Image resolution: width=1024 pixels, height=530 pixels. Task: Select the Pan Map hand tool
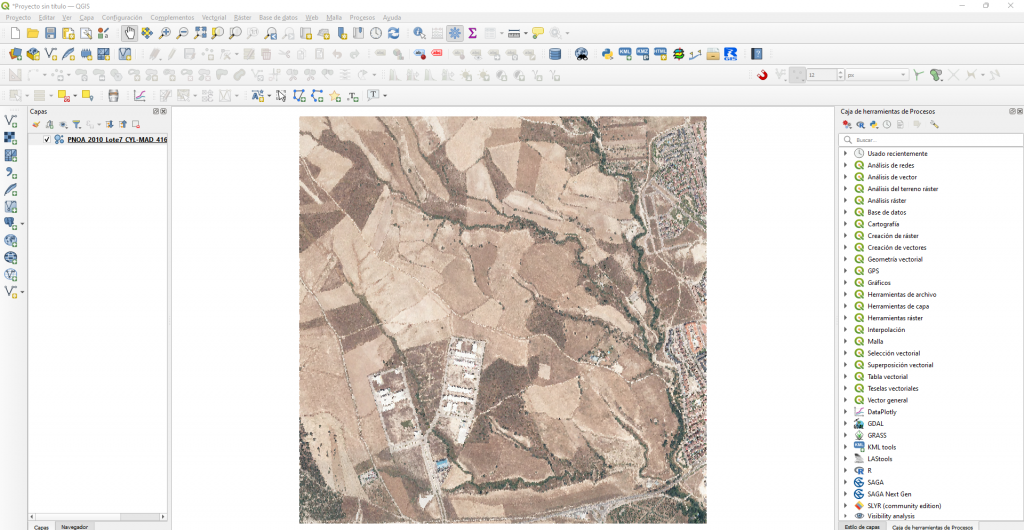130,33
